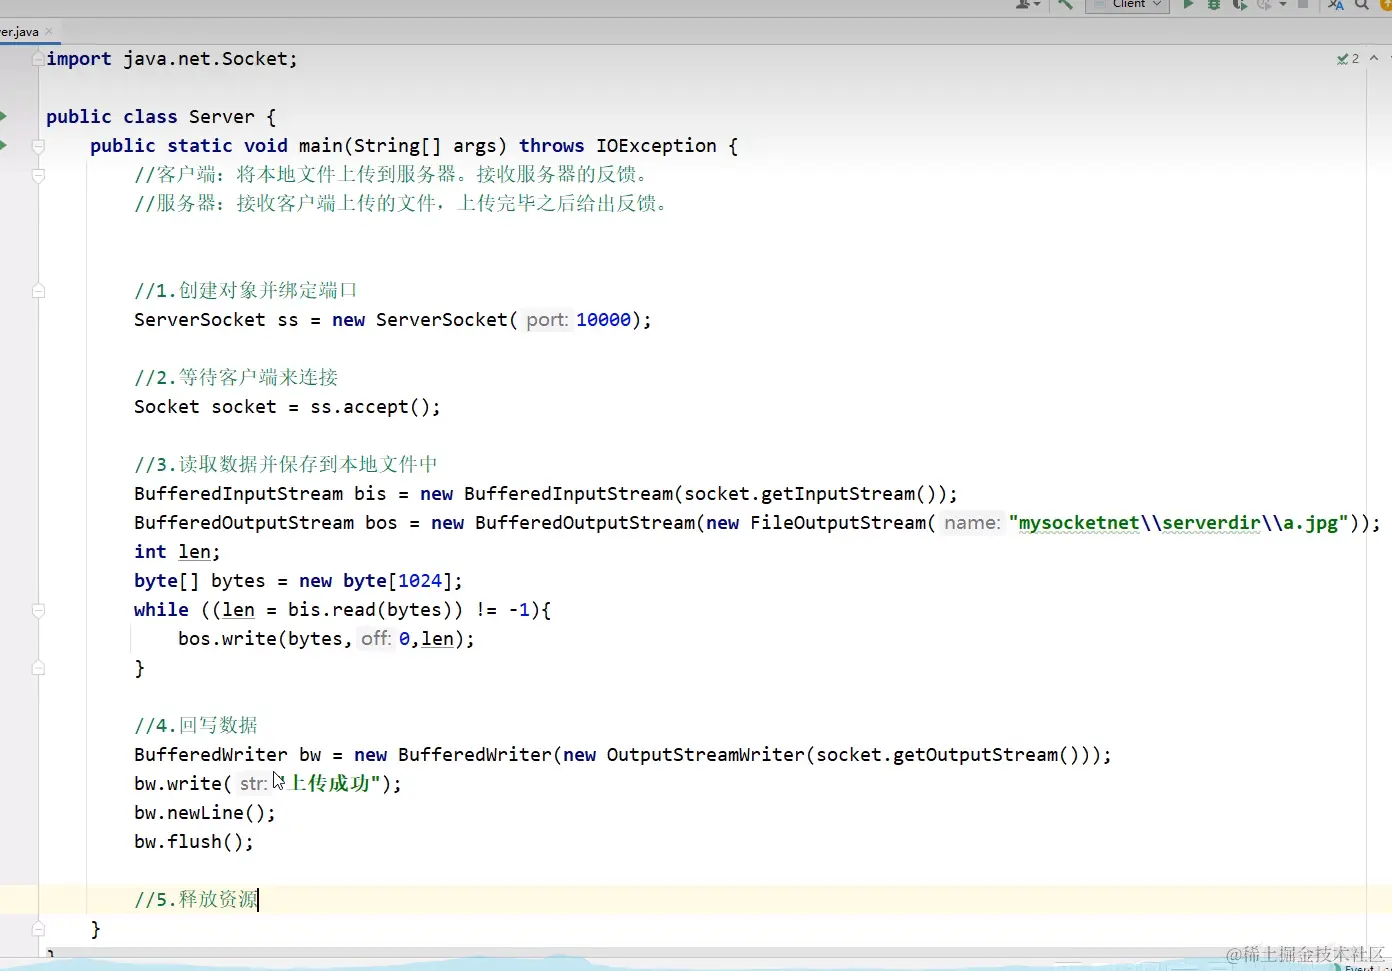
Task: Close the Server.java editor tab
Action: (x=49, y=32)
